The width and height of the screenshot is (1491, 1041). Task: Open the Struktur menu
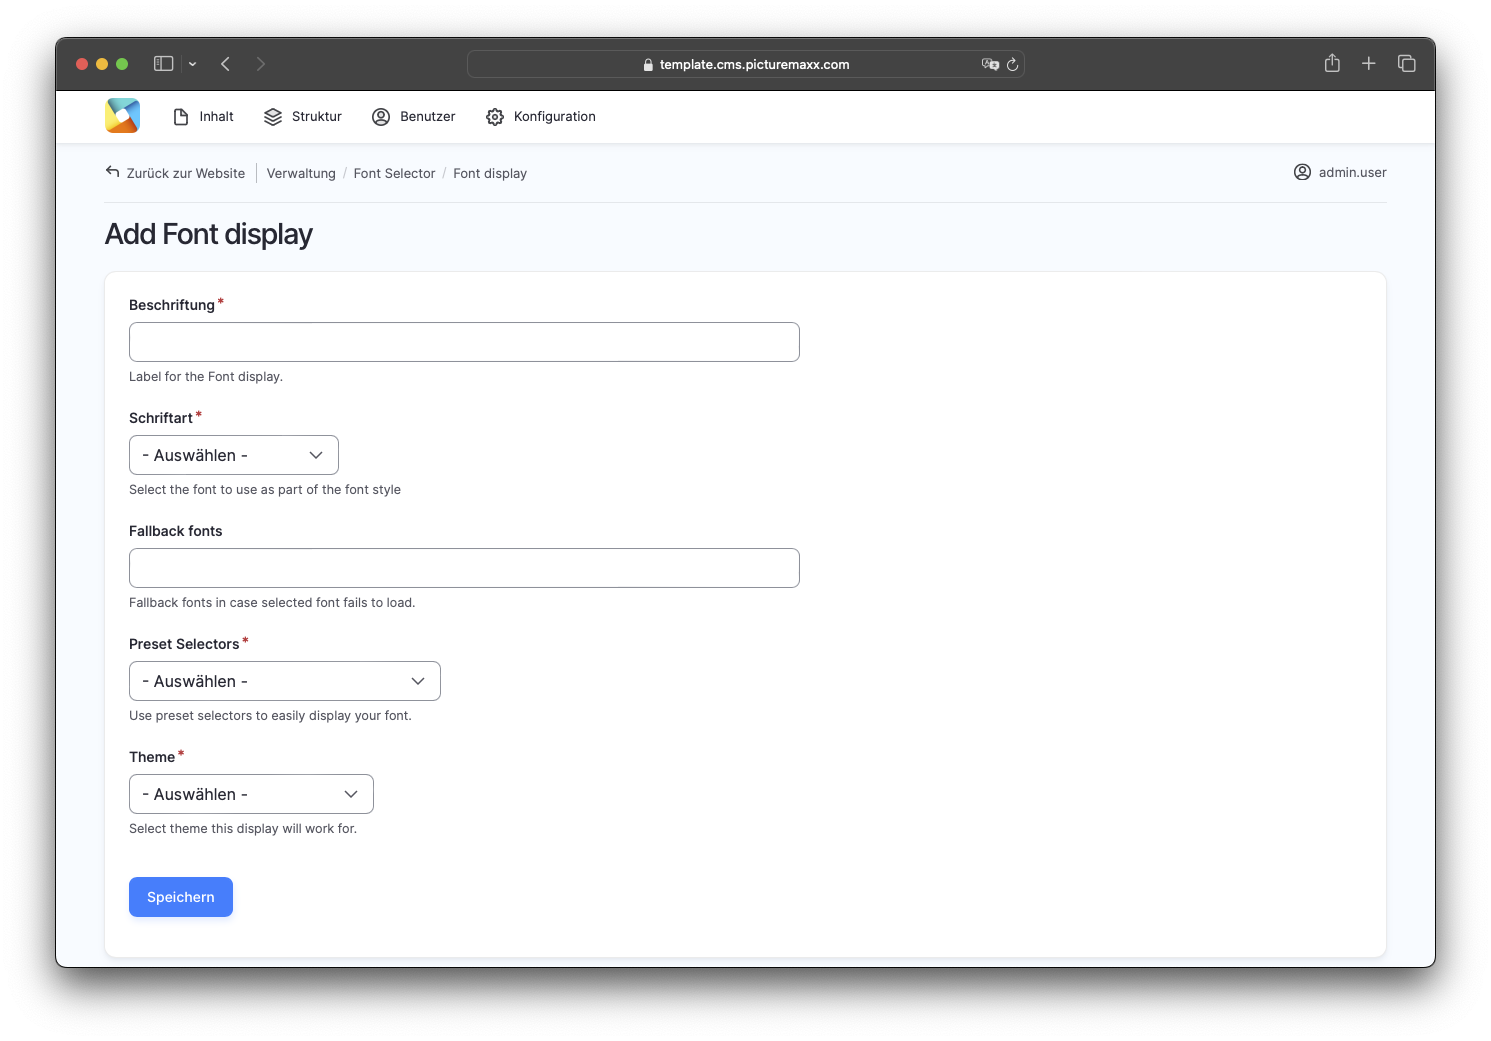[303, 117]
